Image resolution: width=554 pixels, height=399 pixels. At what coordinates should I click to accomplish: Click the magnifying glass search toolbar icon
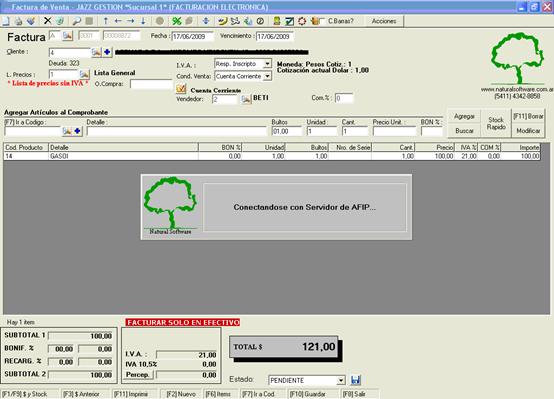pyautogui.click(x=76, y=21)
